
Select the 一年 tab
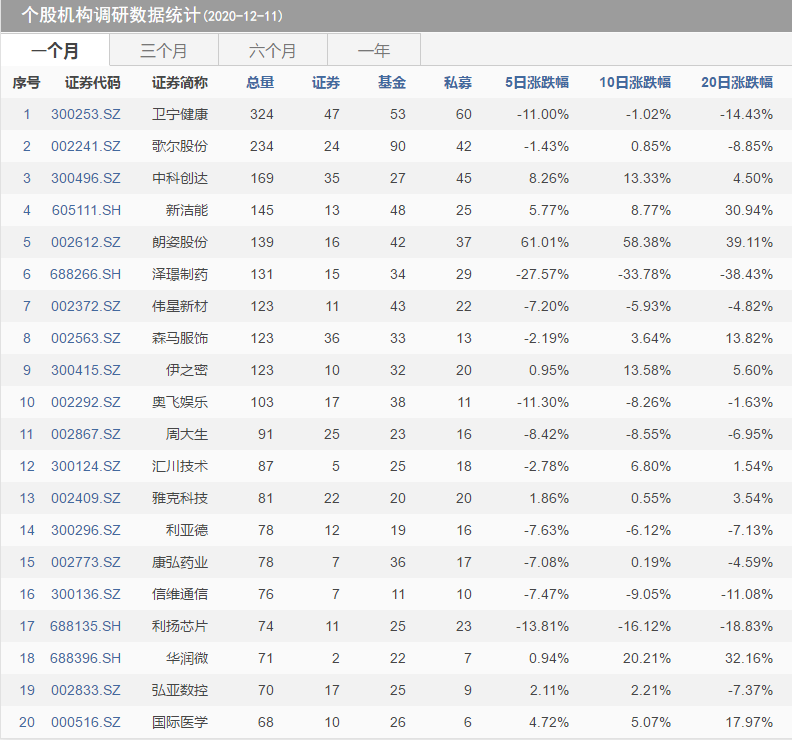374,50
